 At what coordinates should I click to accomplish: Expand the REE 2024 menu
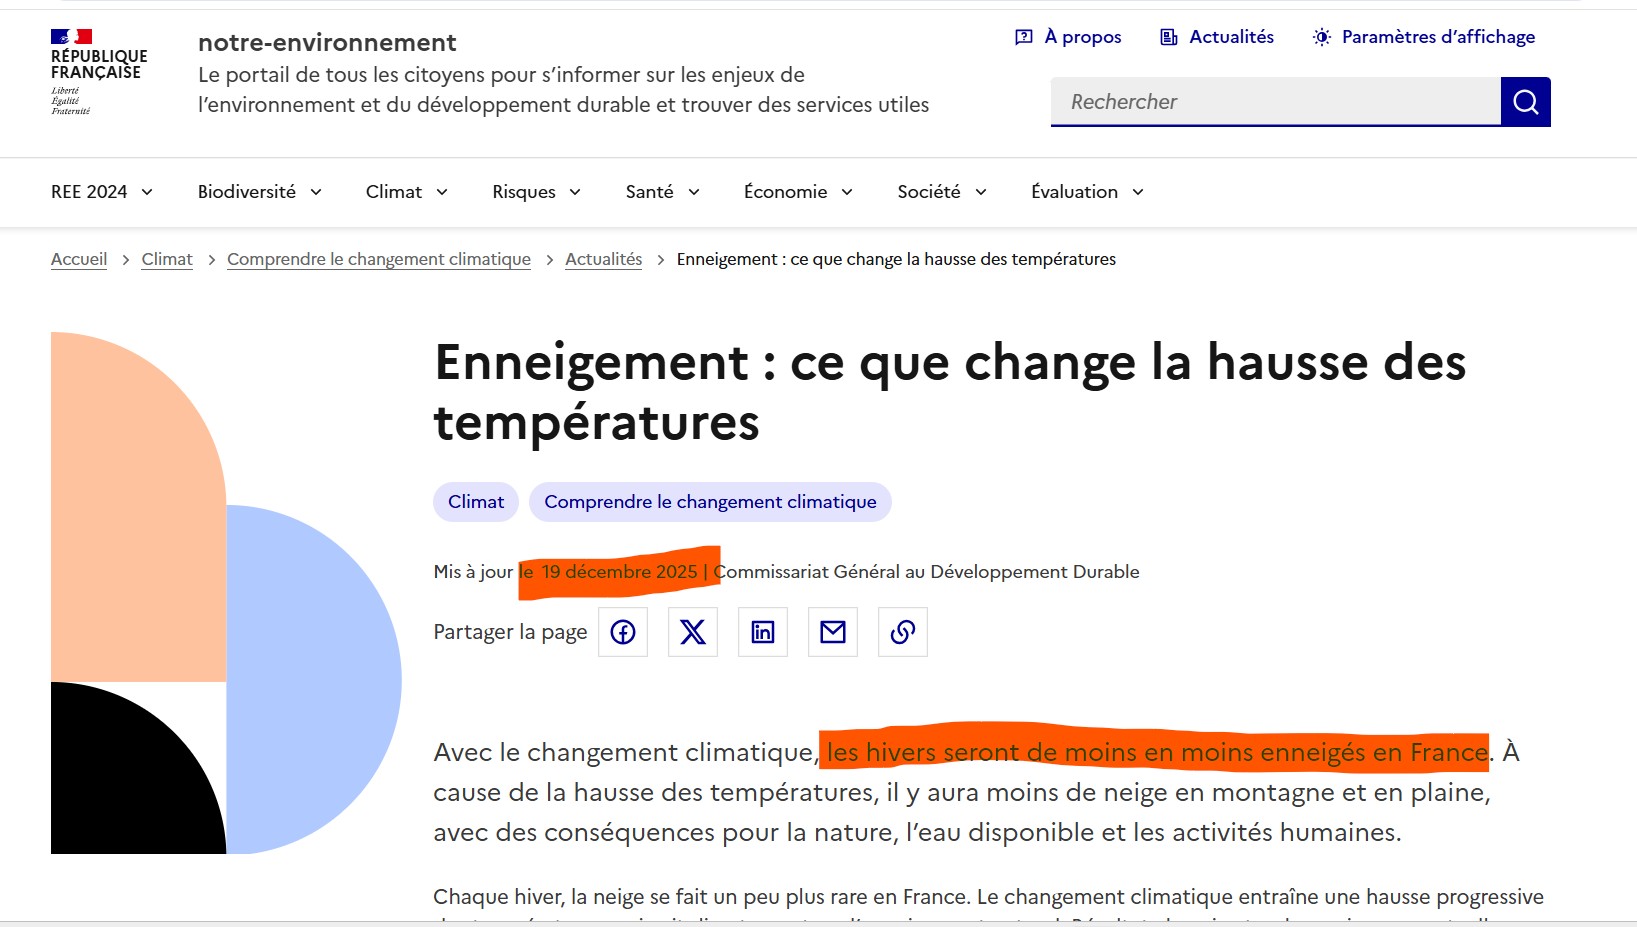[102, 192]
